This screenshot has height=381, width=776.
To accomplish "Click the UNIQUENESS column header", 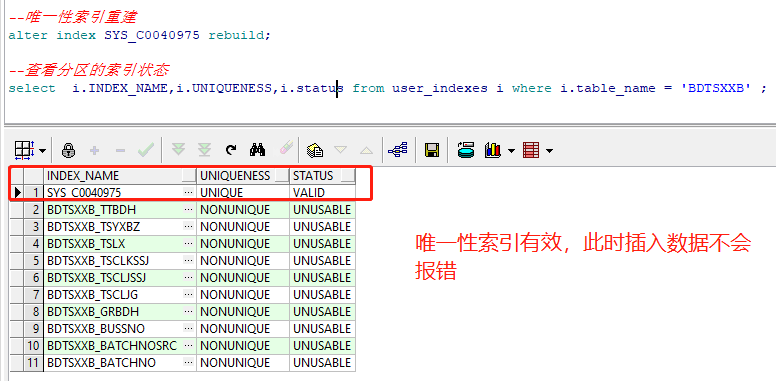I will click(x=243, y=176).
